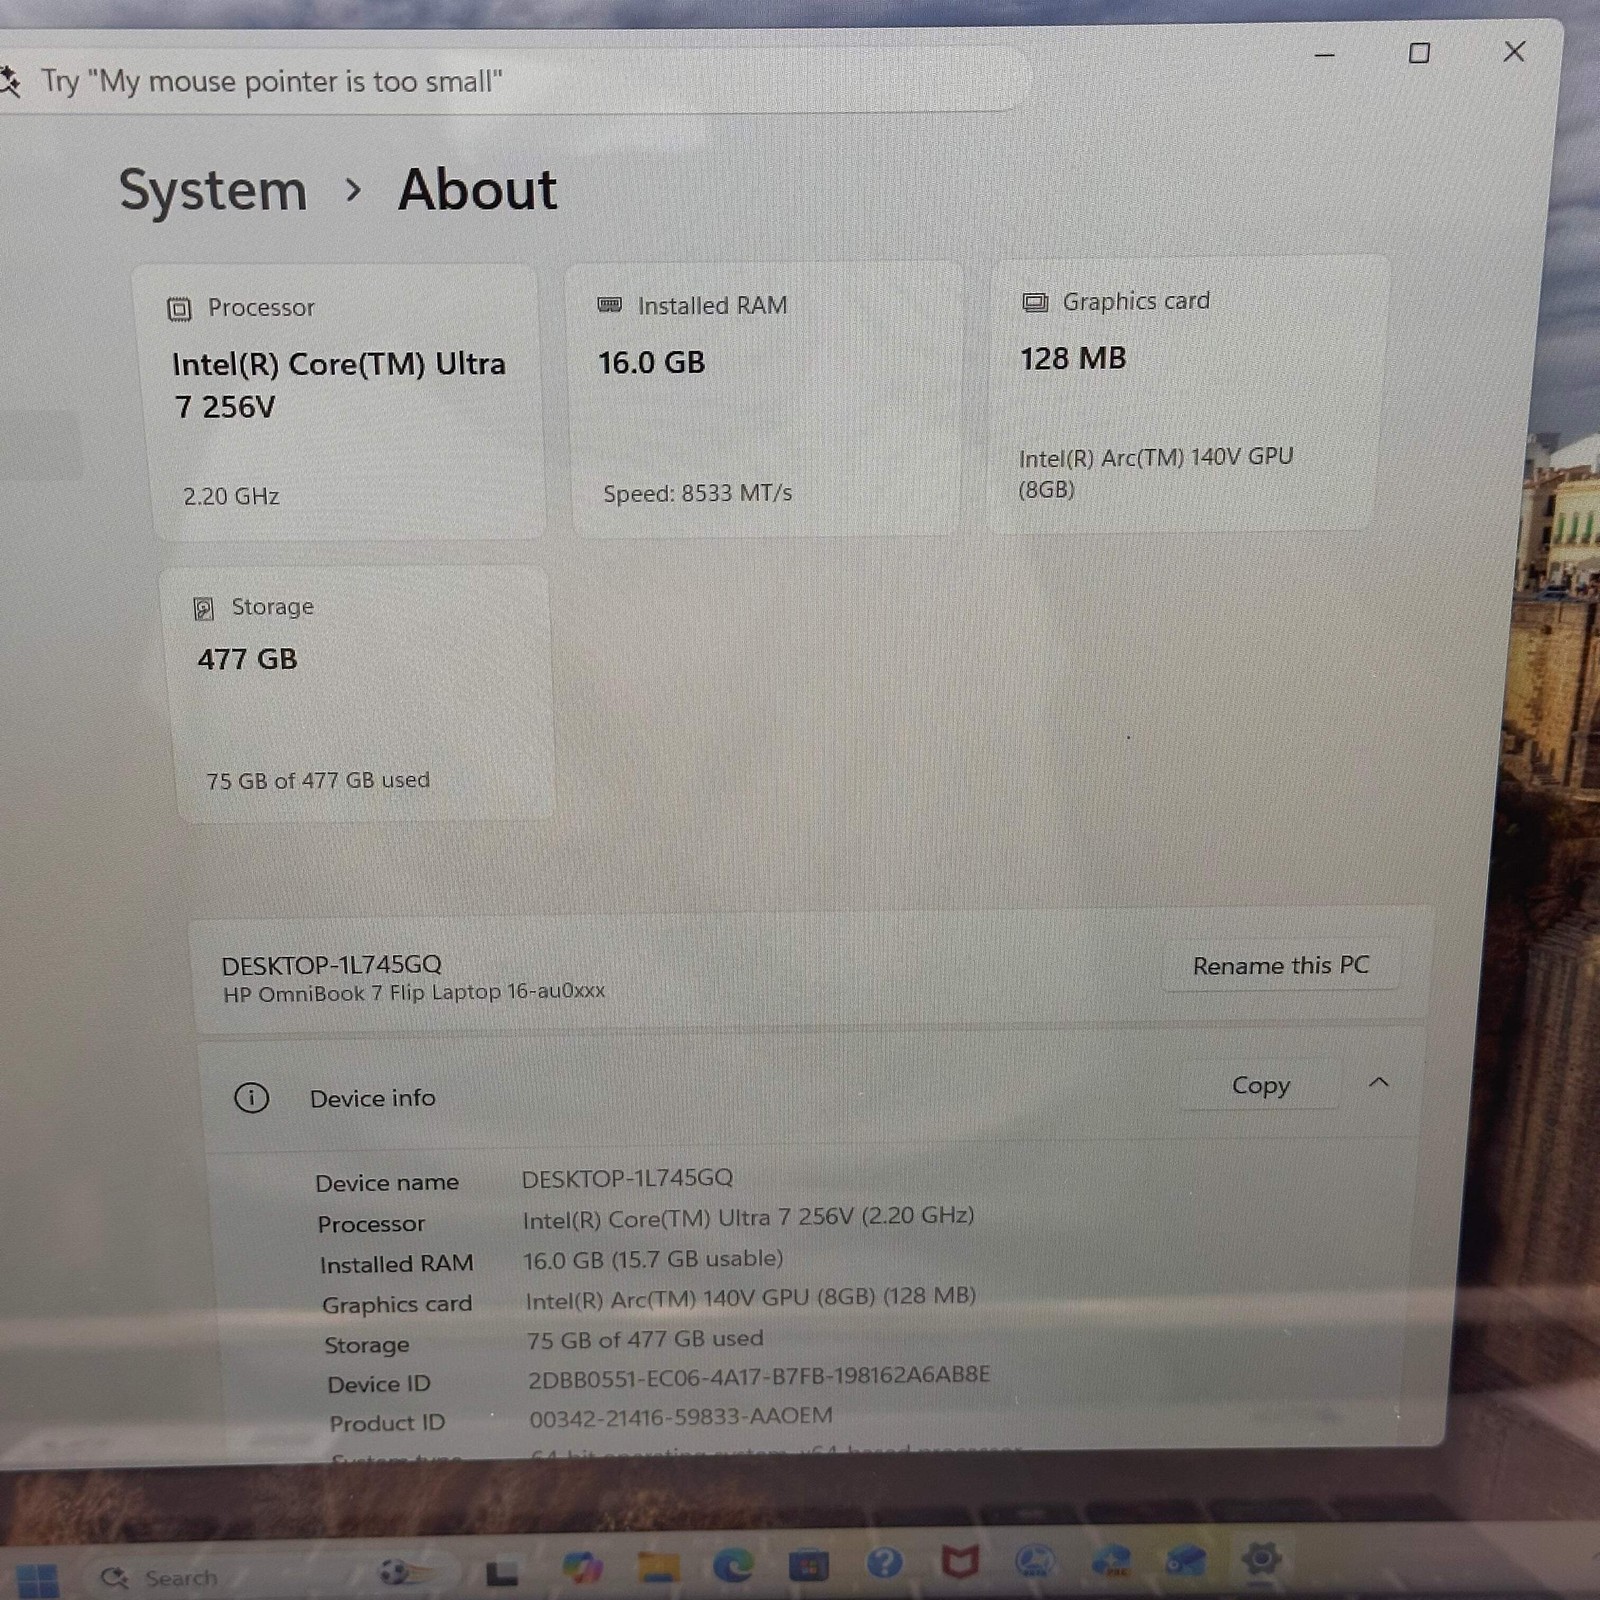Click the Device ID value 2DBB0551-EC06...
1600x1600 pixels.
point(759,1377)
